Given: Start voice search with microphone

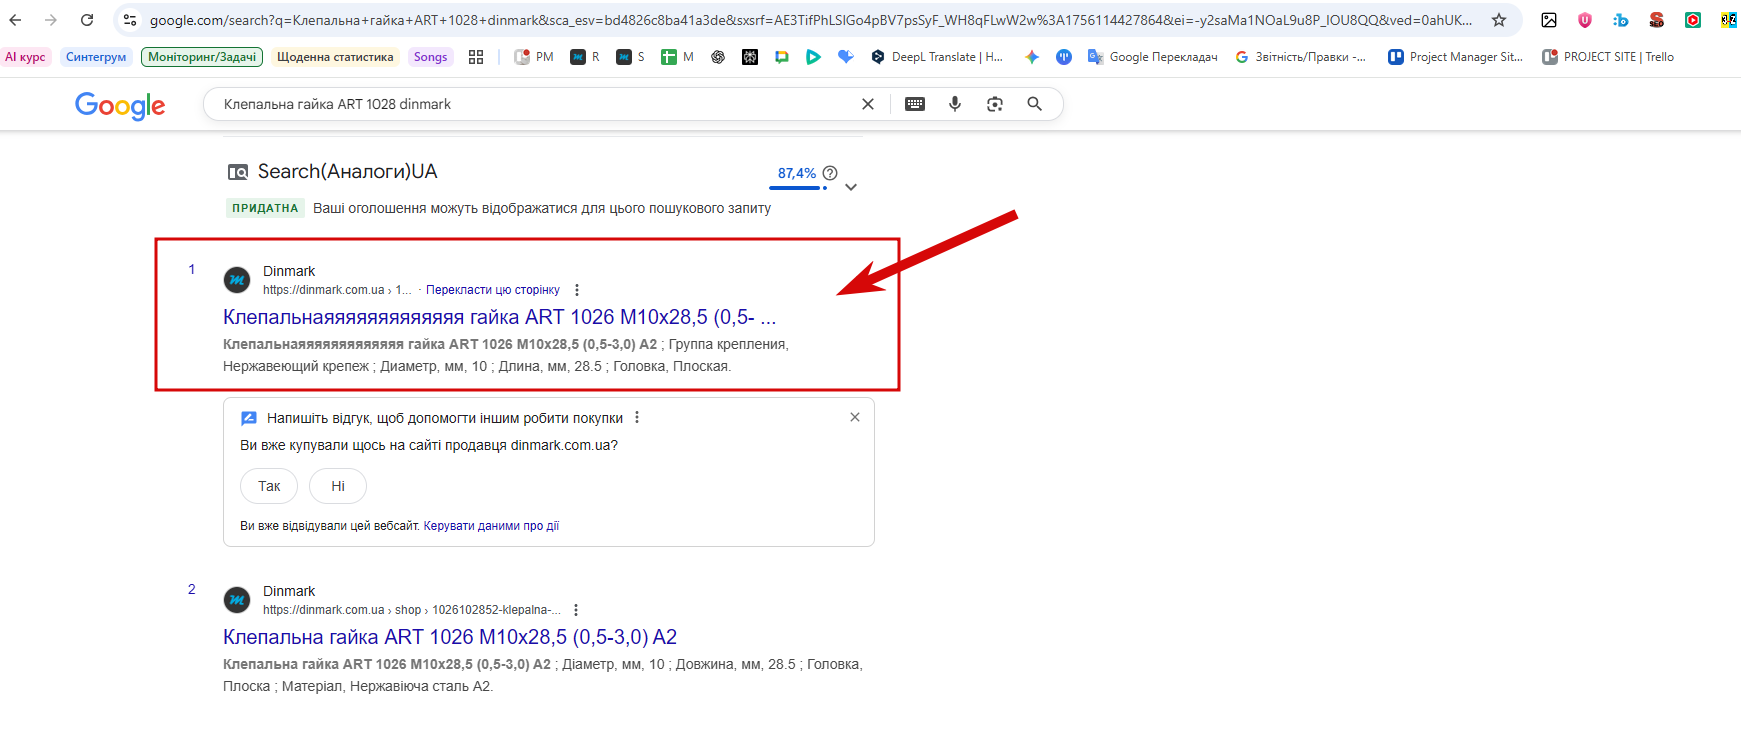Looking at the screenshot, I should [x=955, y=104].
